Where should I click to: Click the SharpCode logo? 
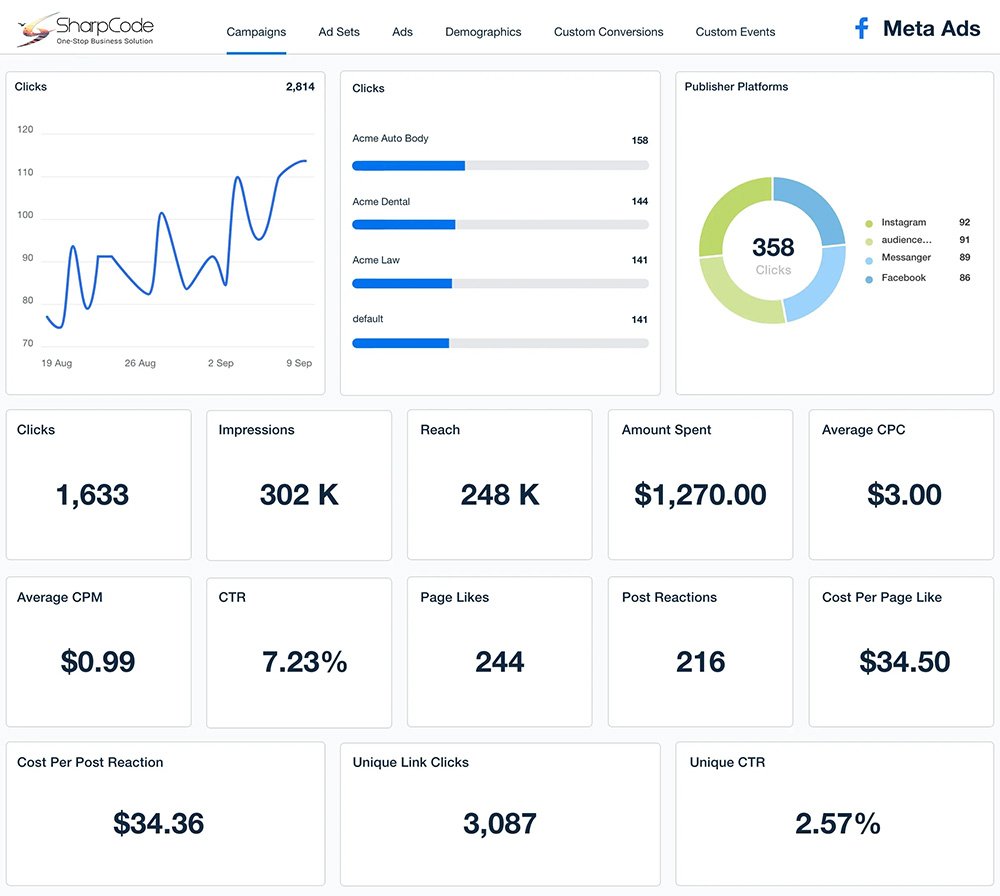[85, 30]
